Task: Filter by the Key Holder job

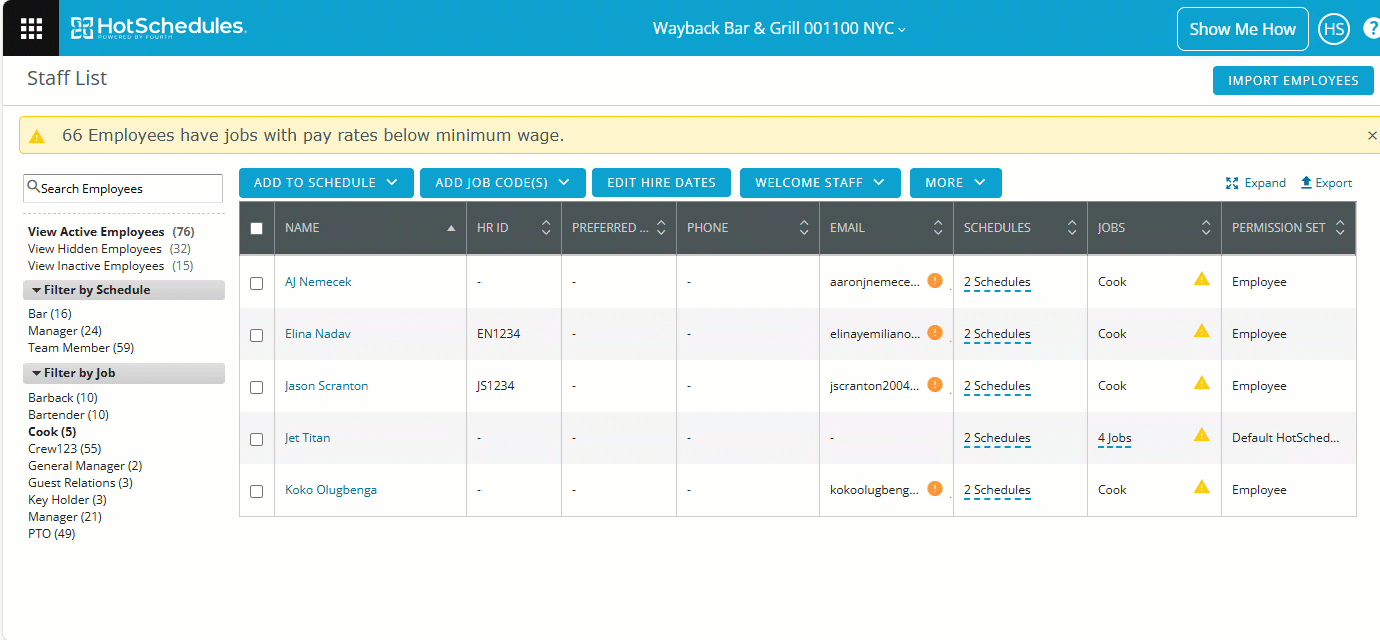Action: point(67,500)
